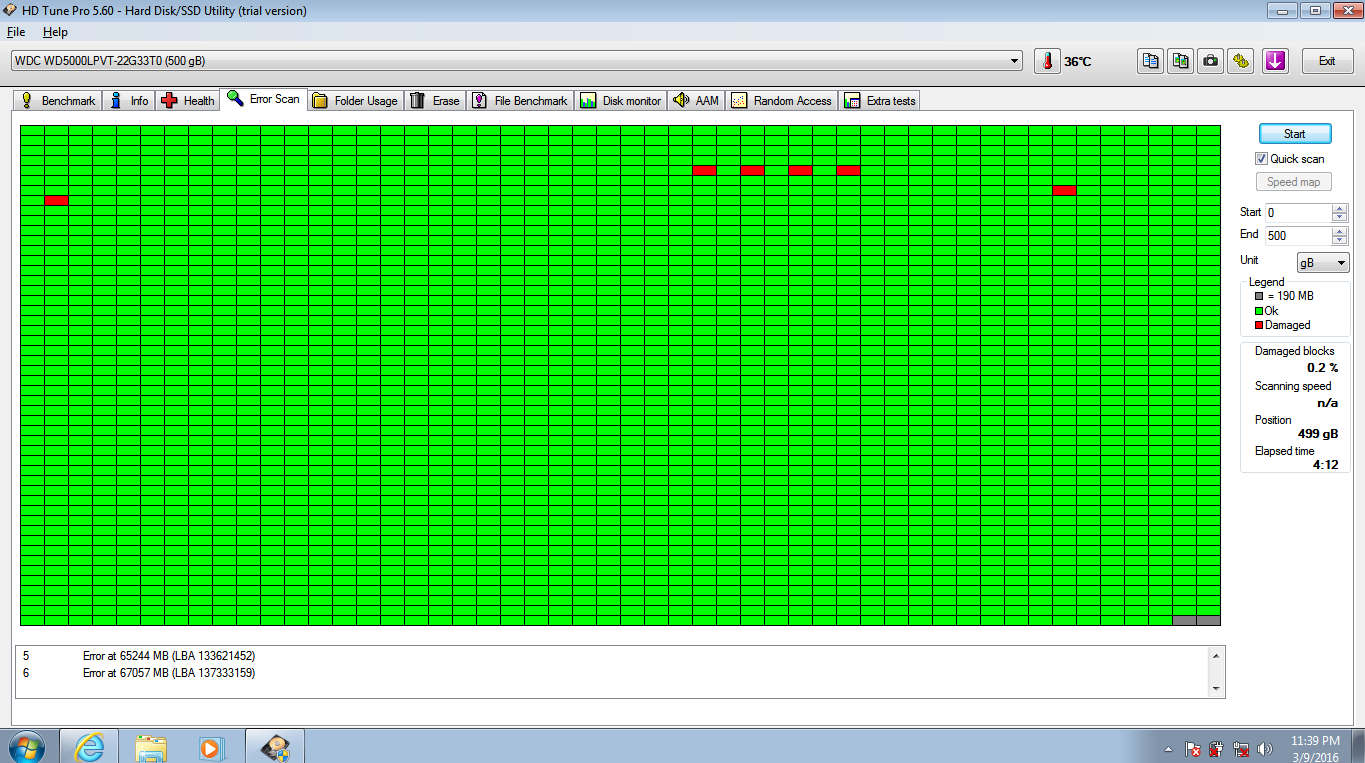
Task: Click the purple down-arrow minimize-to-tray icon
Action: (1274, 61)
